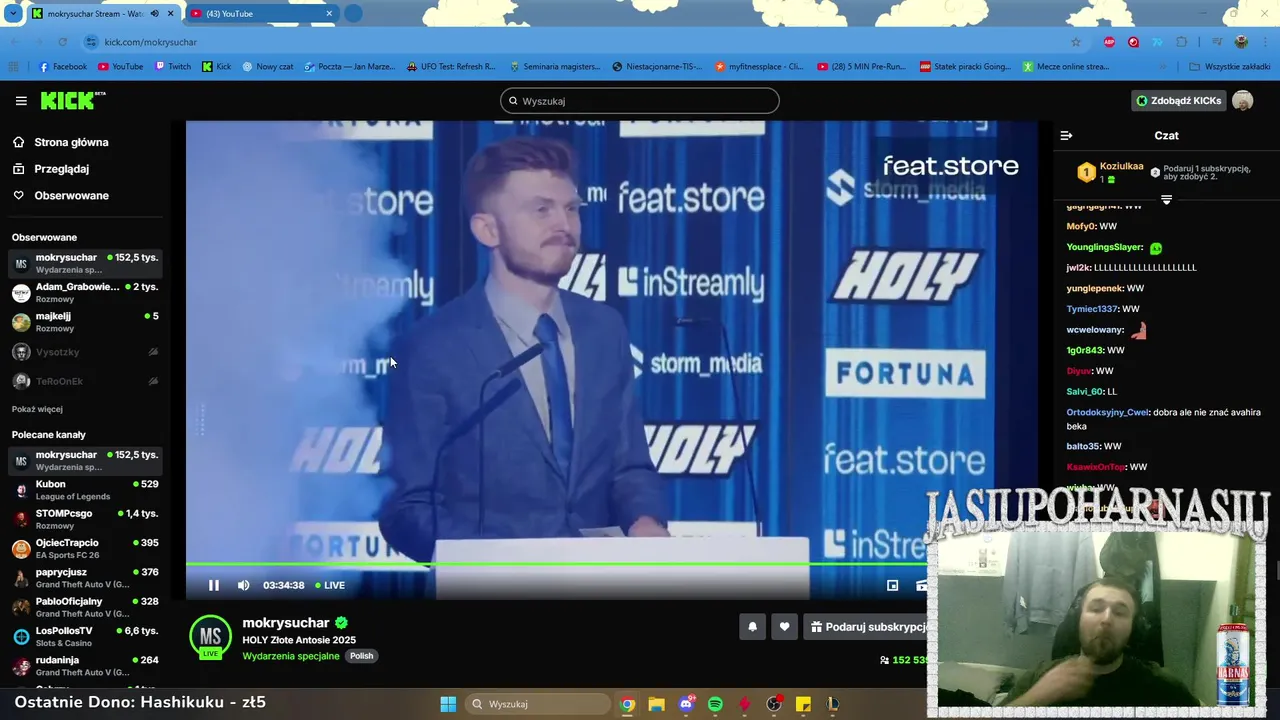1280x720 pixels.
Task: Open rudaninja recommended channel
Action: click(x=85, y=666)
